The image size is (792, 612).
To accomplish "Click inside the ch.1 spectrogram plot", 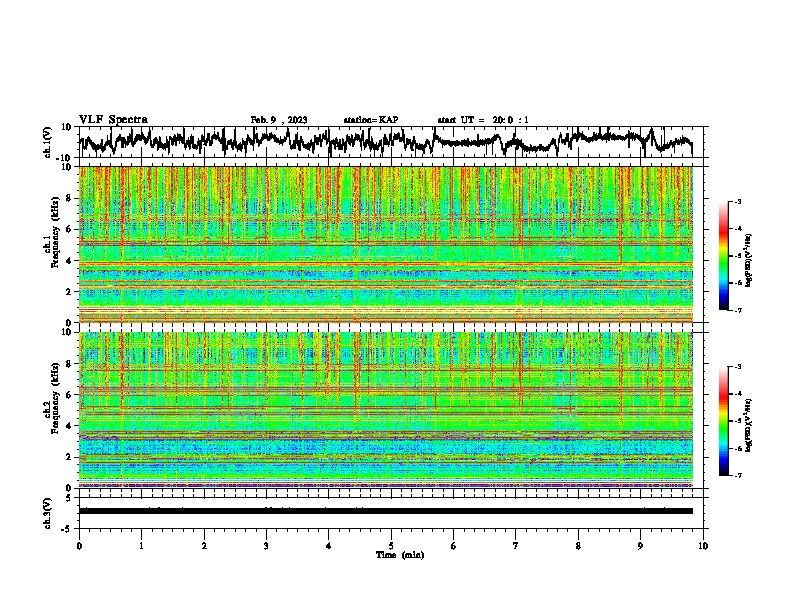I will (x=386, y=244).
